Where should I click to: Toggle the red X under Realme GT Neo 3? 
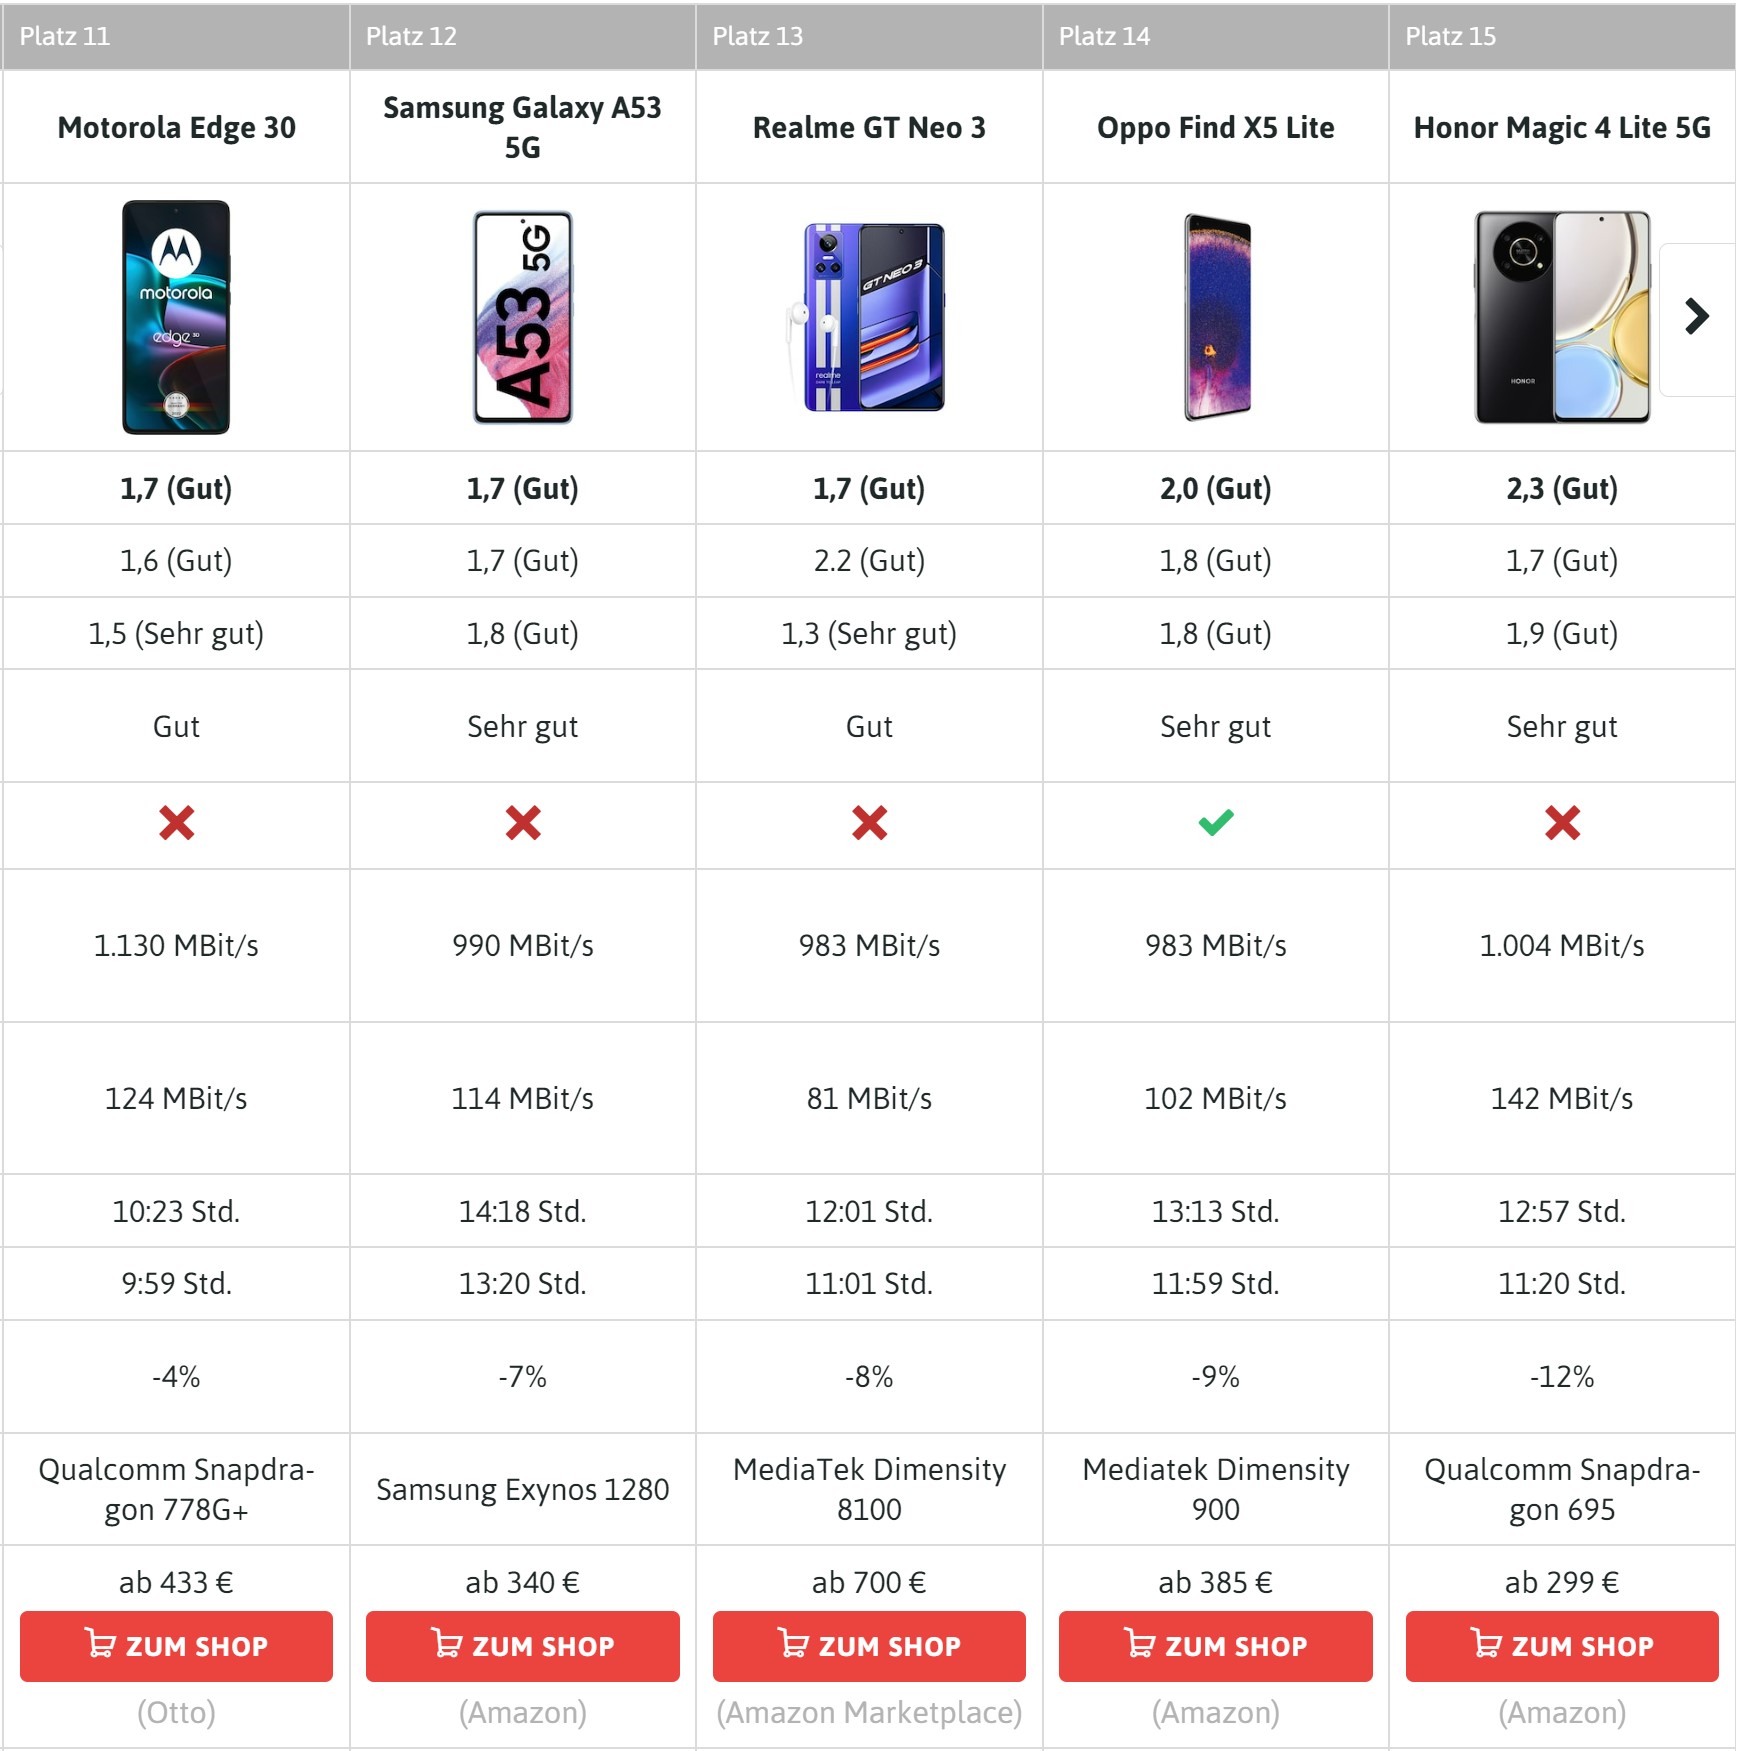[x=867, y=824]
